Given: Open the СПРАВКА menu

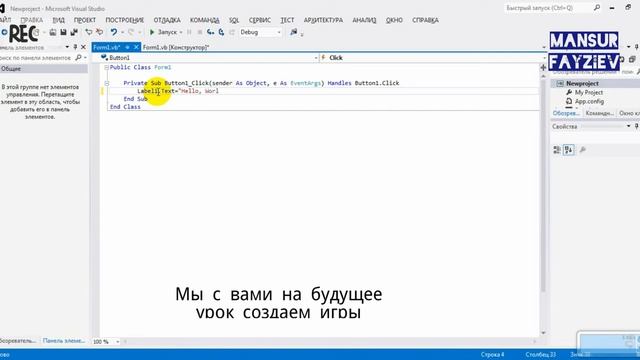Looking at the screenshot, I should point(425,20).
